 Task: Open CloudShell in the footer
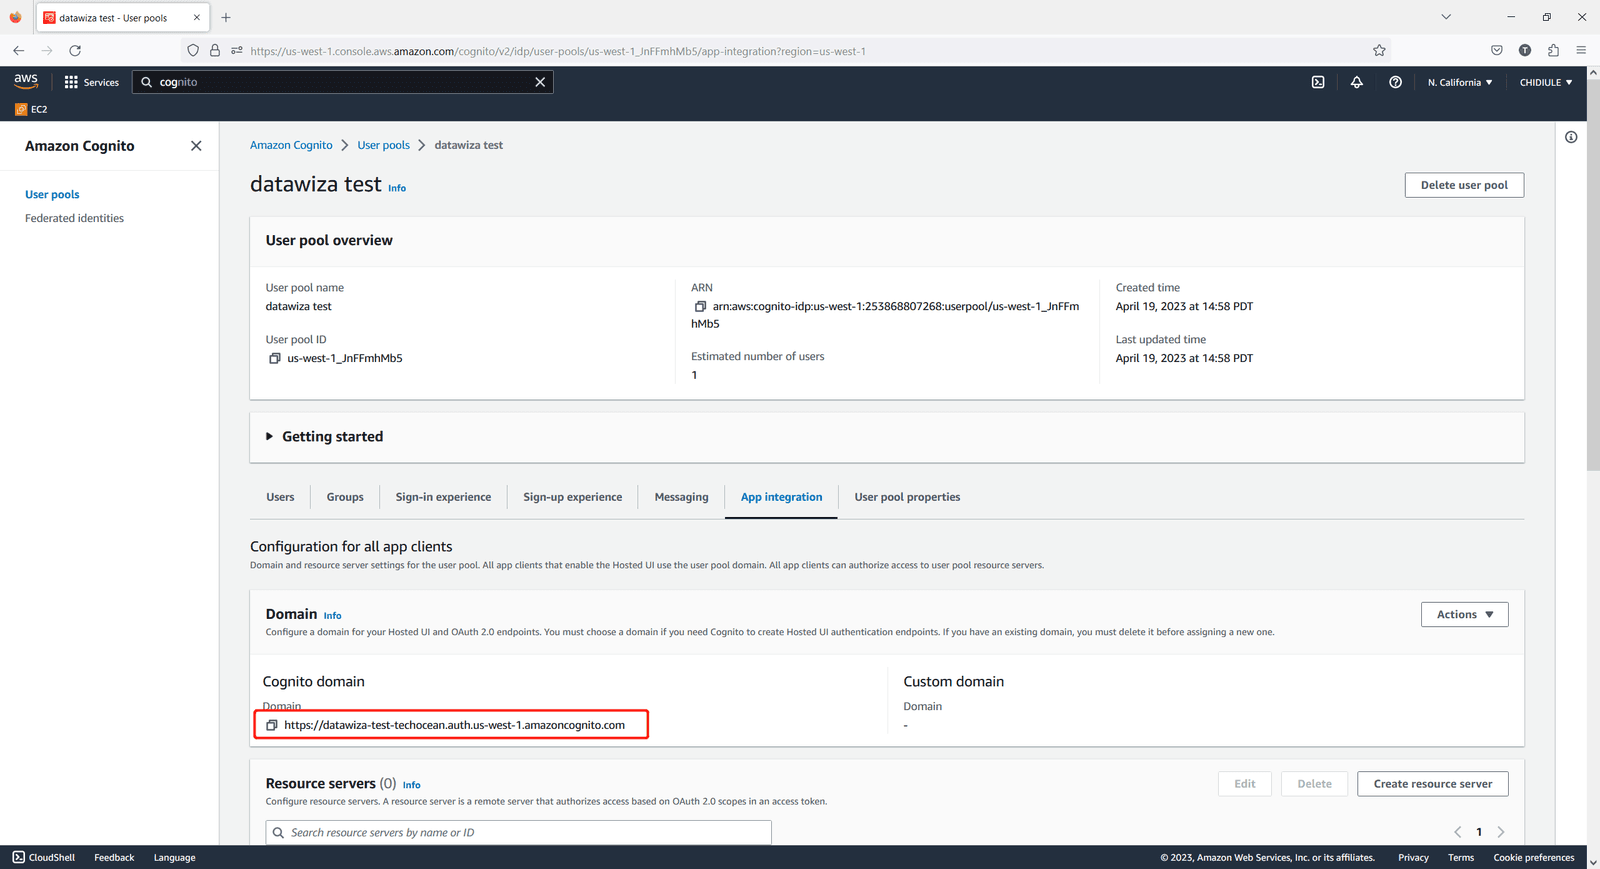point(44,857)
